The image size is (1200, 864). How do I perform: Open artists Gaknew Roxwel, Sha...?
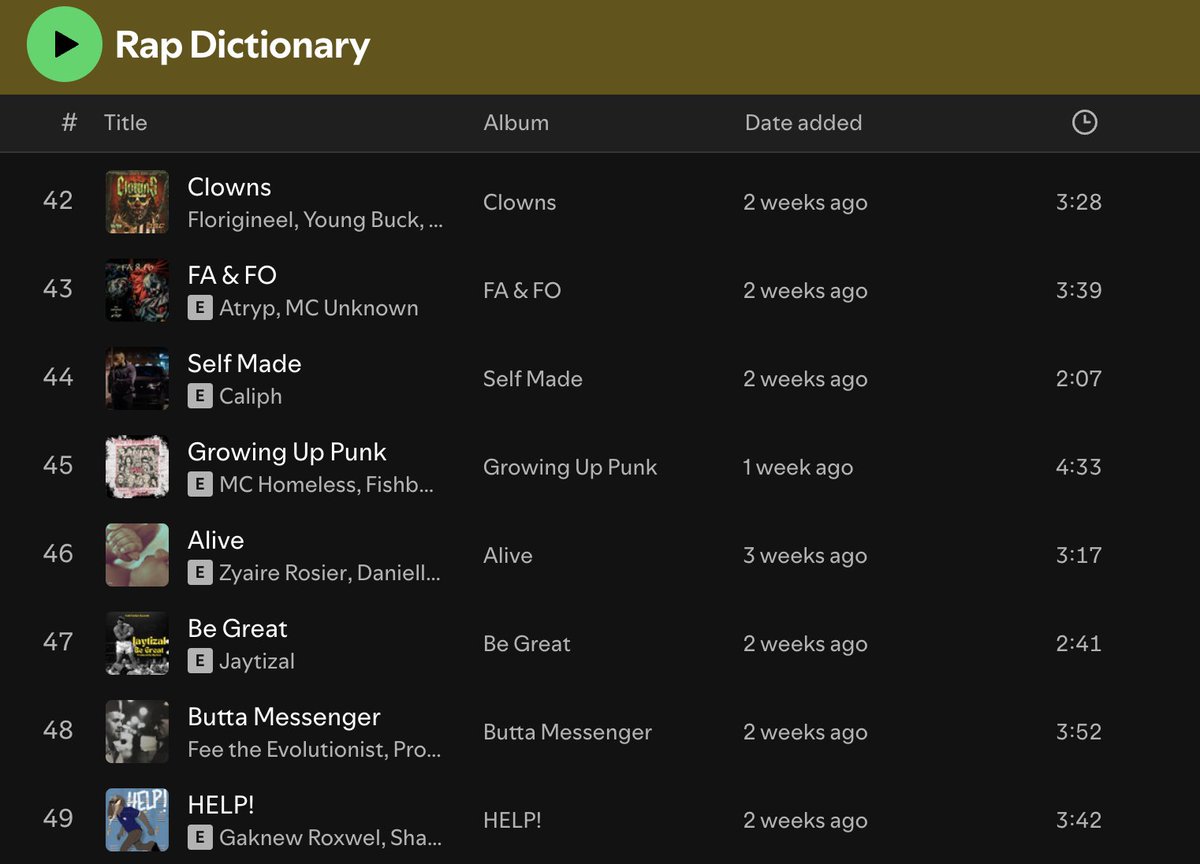click(330, 838)
